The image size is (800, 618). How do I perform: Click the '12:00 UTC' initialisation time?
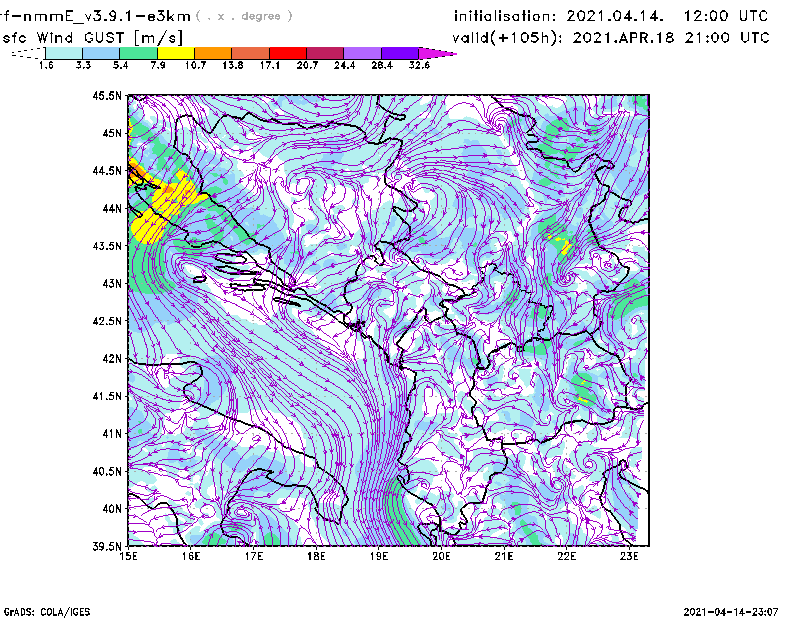tap(726, 16)
